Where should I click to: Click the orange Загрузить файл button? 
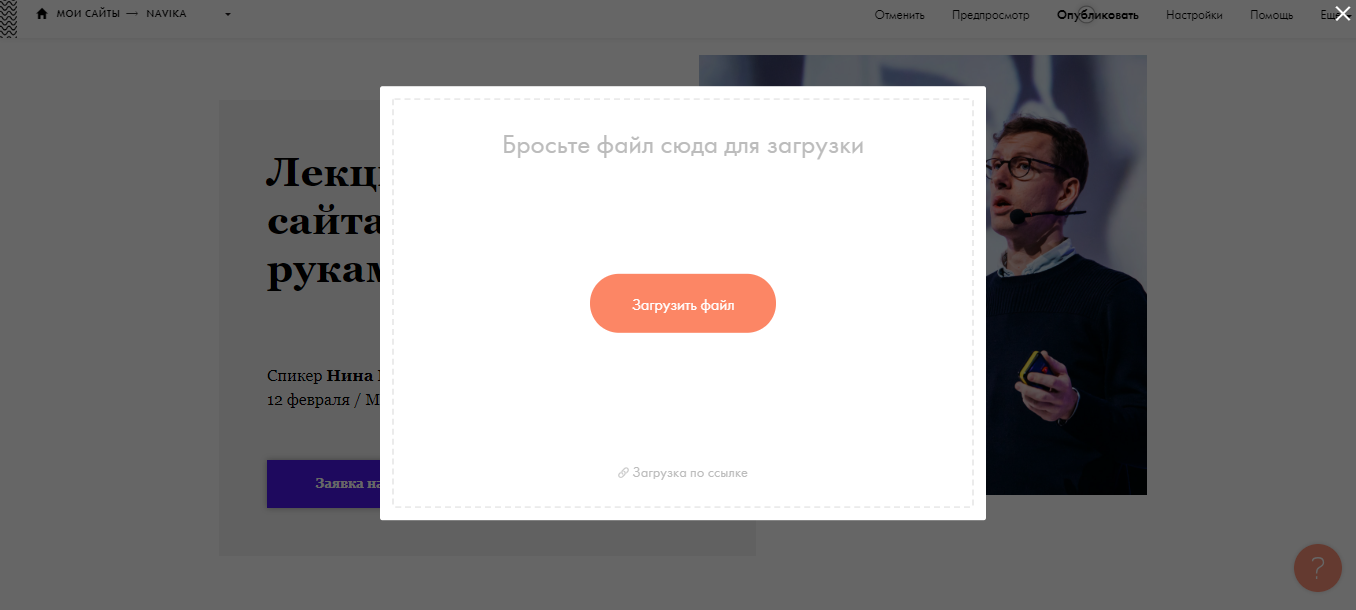pos(683,304)
